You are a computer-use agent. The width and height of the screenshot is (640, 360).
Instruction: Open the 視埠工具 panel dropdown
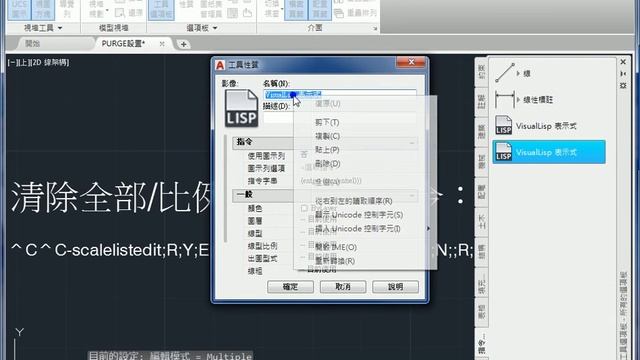click(60, 28)
